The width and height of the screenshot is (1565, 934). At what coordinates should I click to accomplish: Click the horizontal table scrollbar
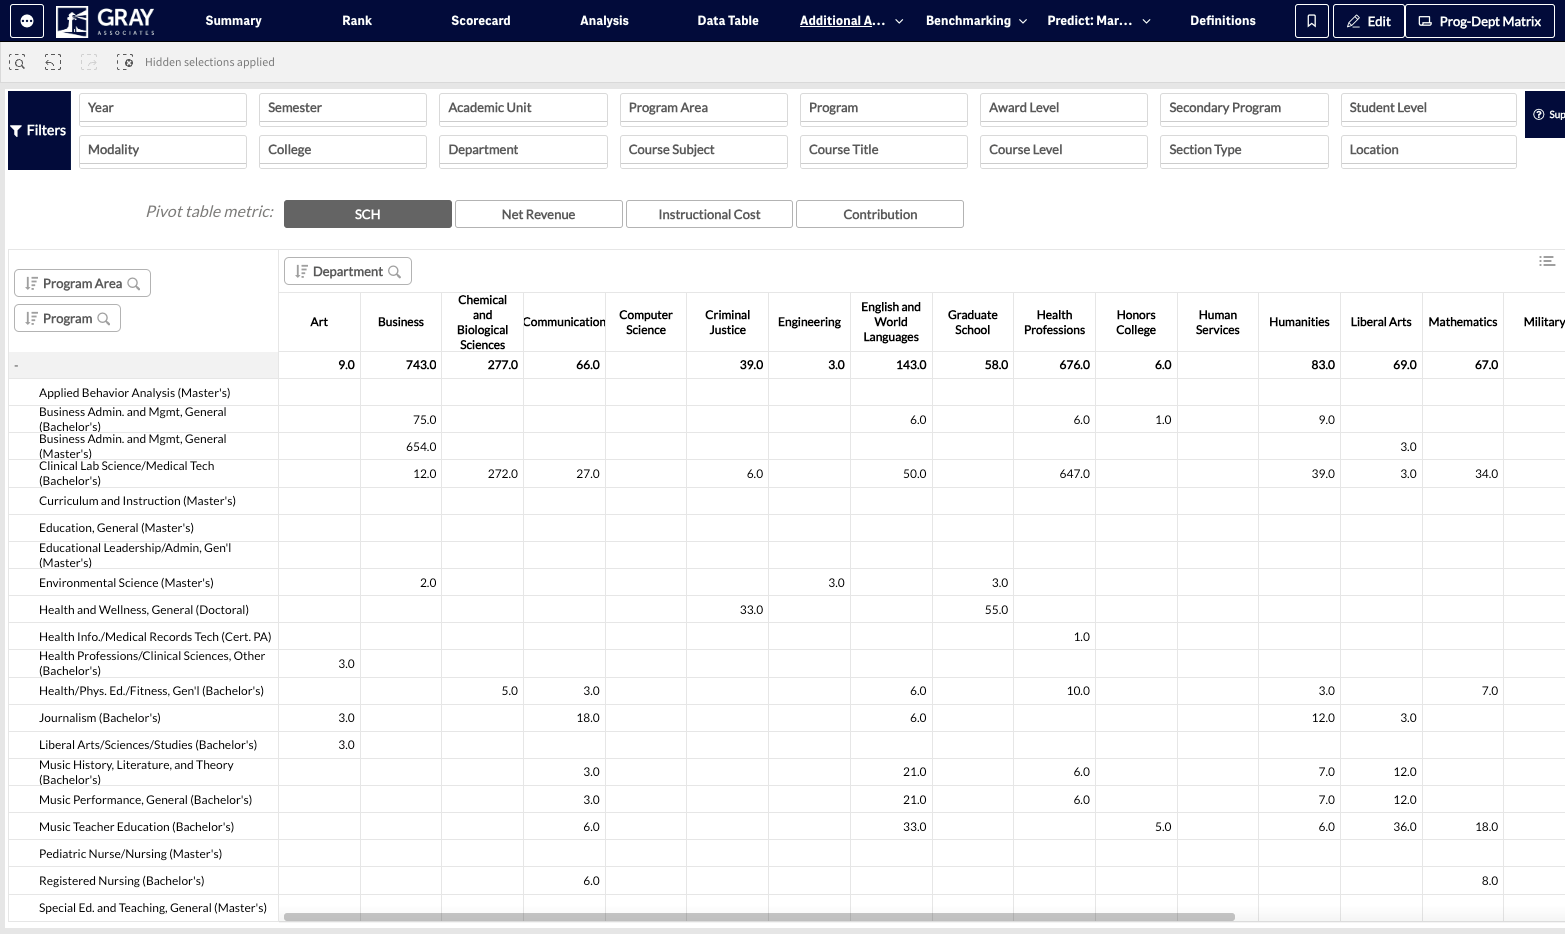(x=759, y=916)
